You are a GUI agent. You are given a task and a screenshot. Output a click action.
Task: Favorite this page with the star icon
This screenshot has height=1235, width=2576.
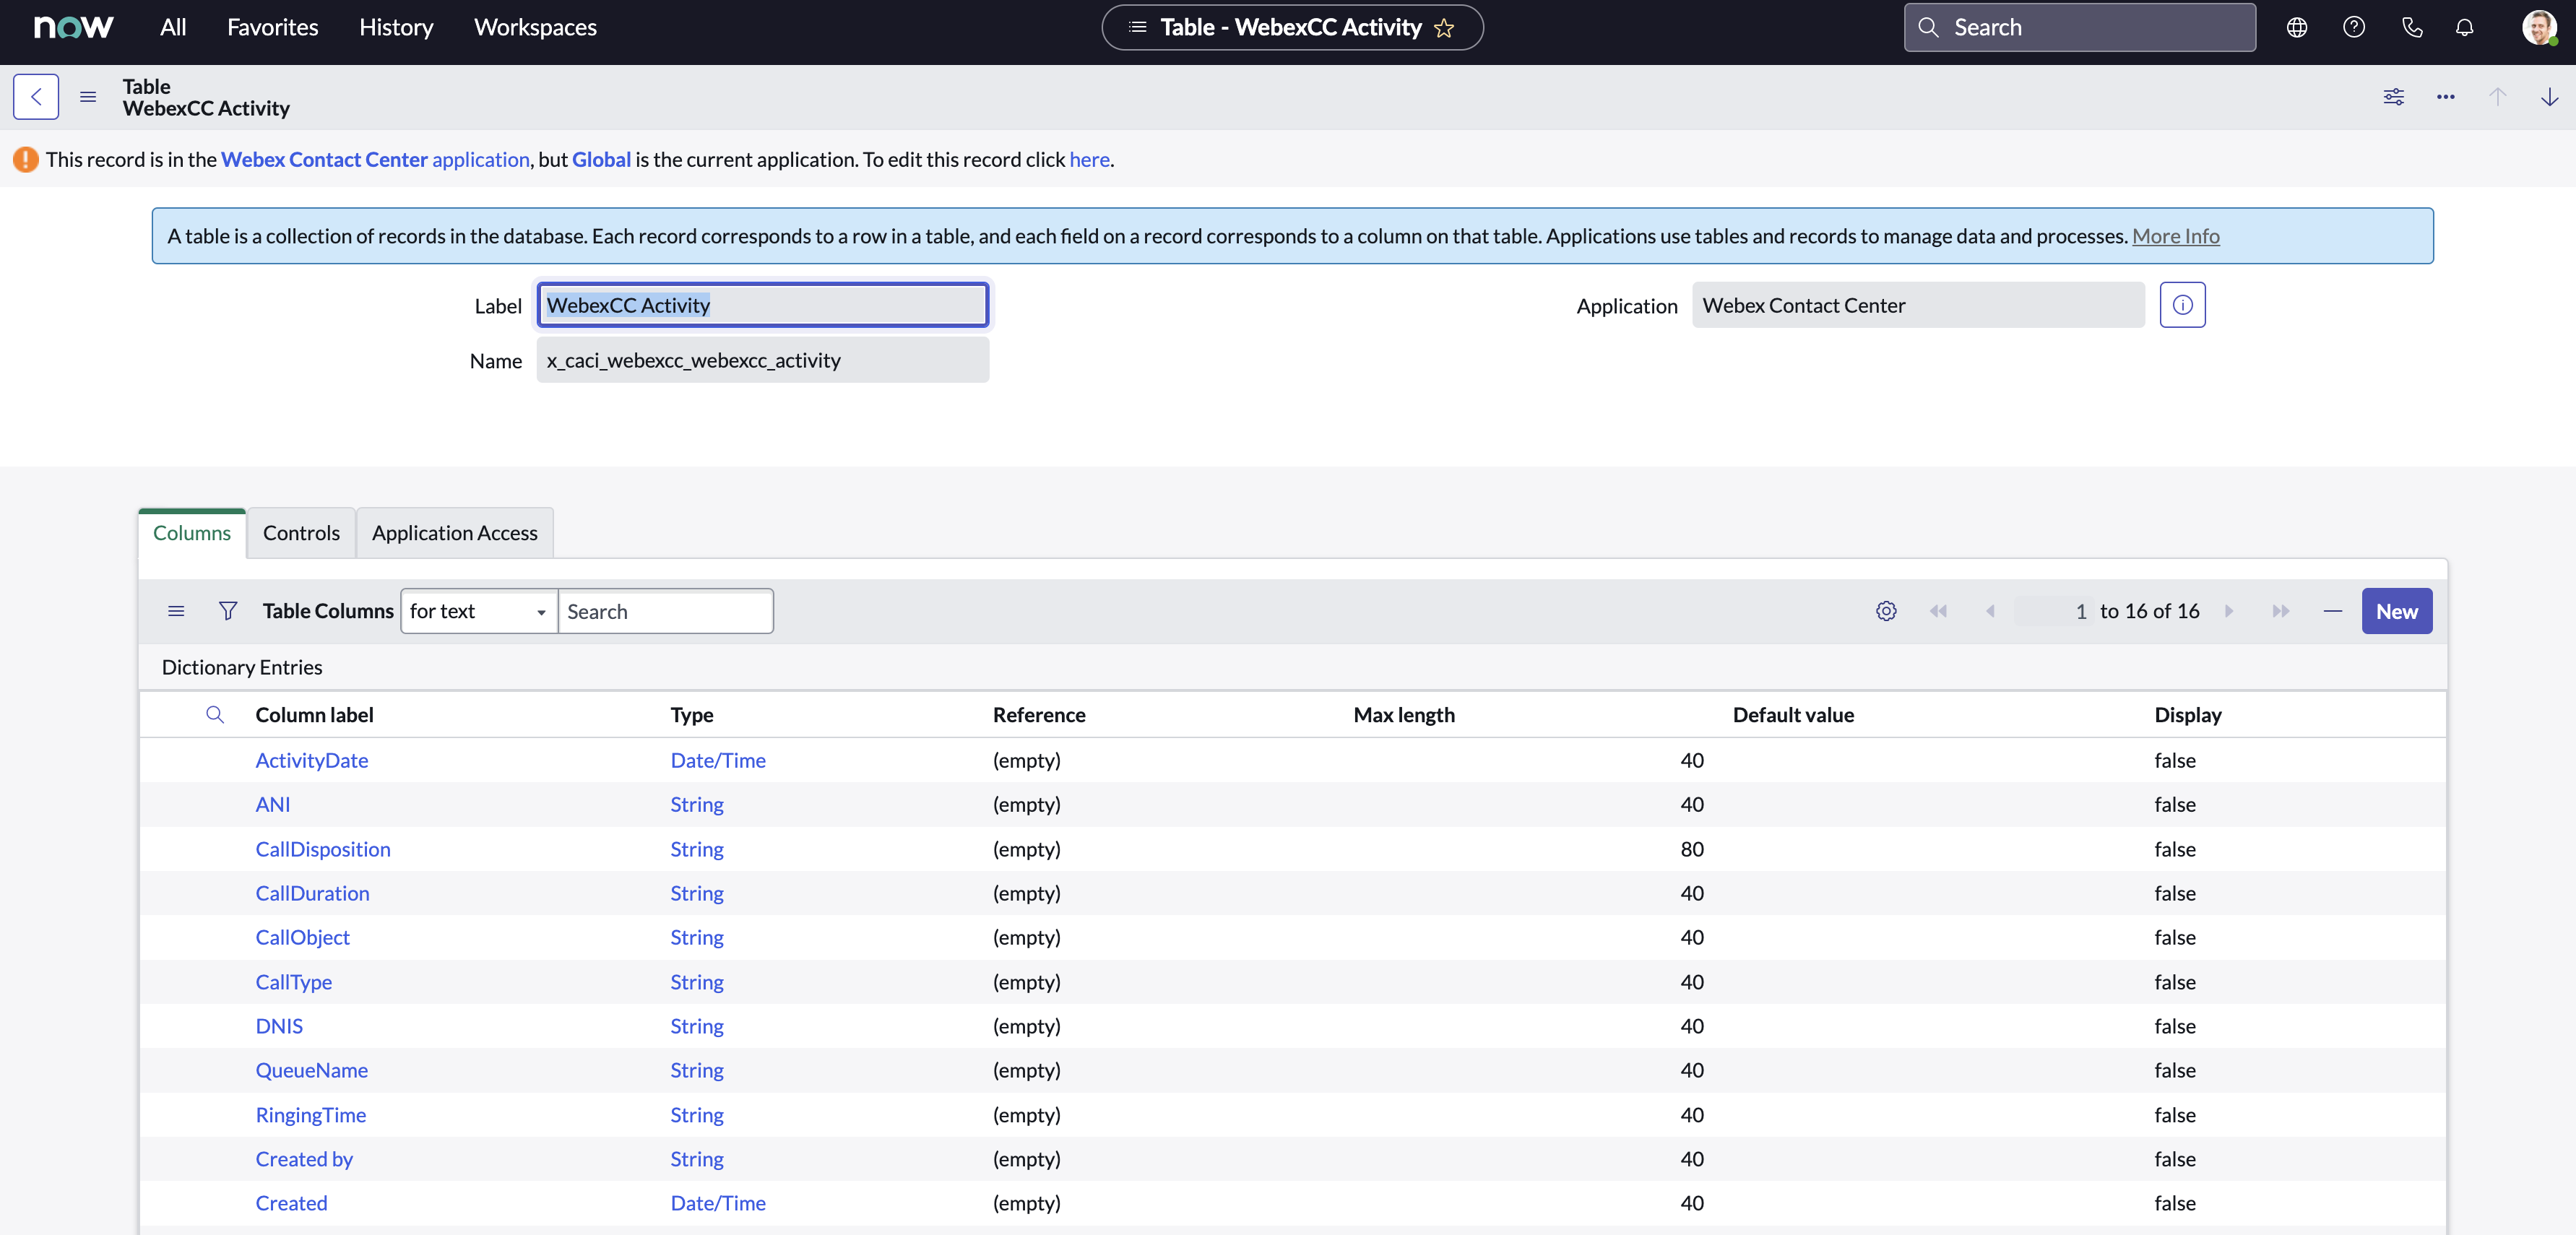1443,28
